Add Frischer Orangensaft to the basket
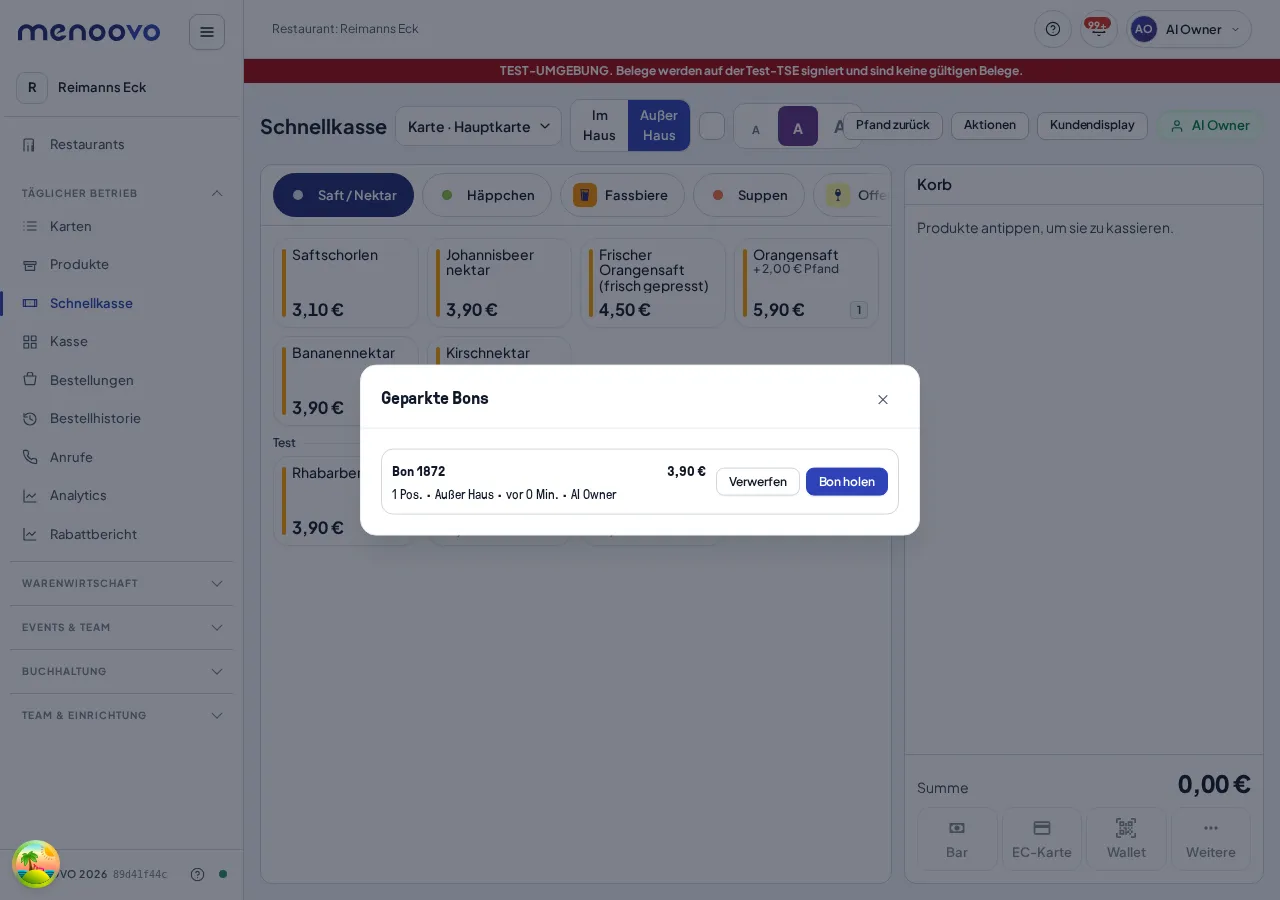The height and width of the screenshot is (900, 1280). 653,283
